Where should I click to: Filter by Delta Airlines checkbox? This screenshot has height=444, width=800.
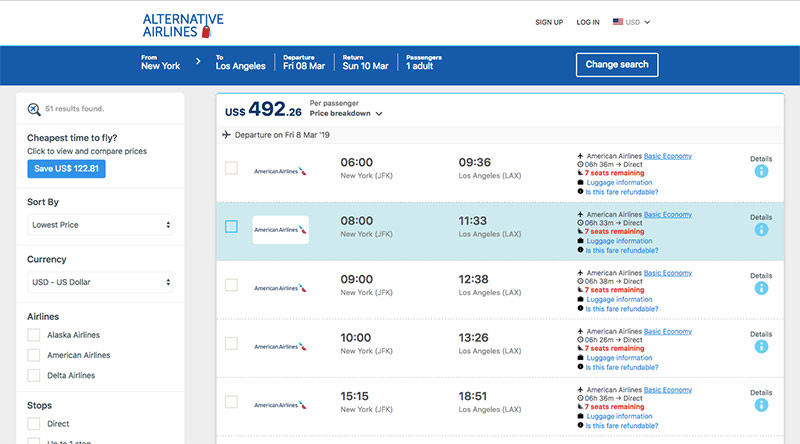(x=34, y=376)
